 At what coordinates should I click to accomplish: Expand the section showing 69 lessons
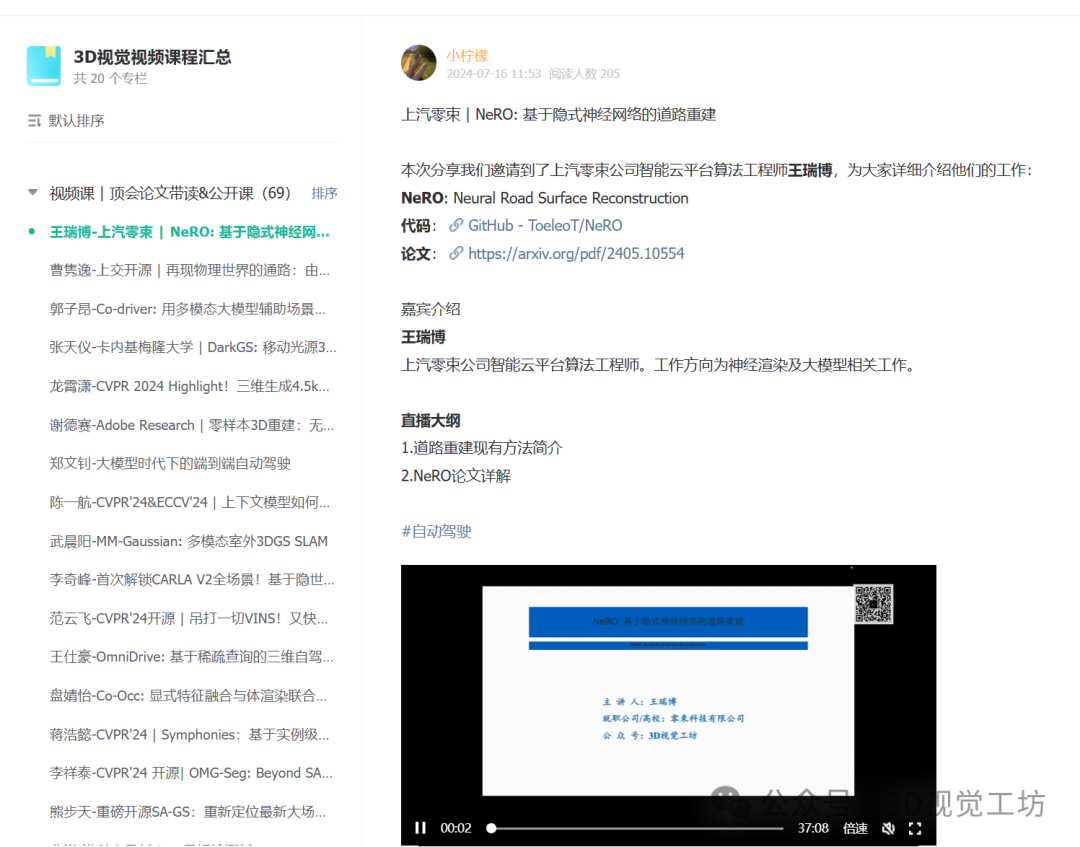click(x=31, y=192)
